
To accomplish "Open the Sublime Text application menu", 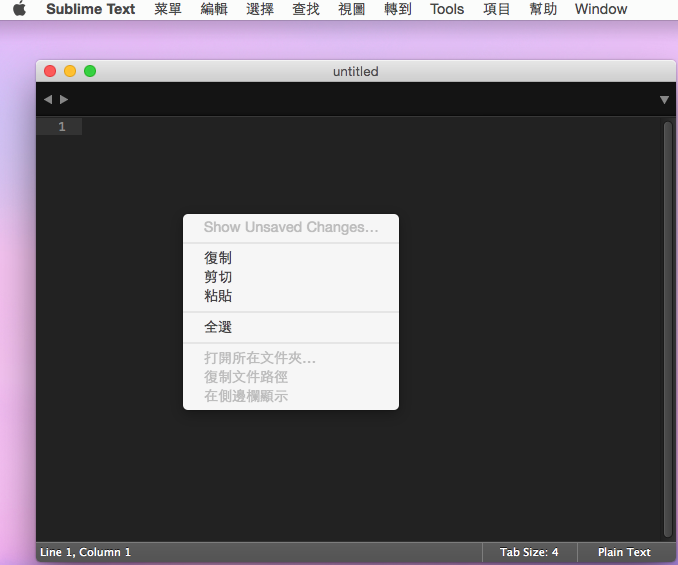I will (90, 9).
